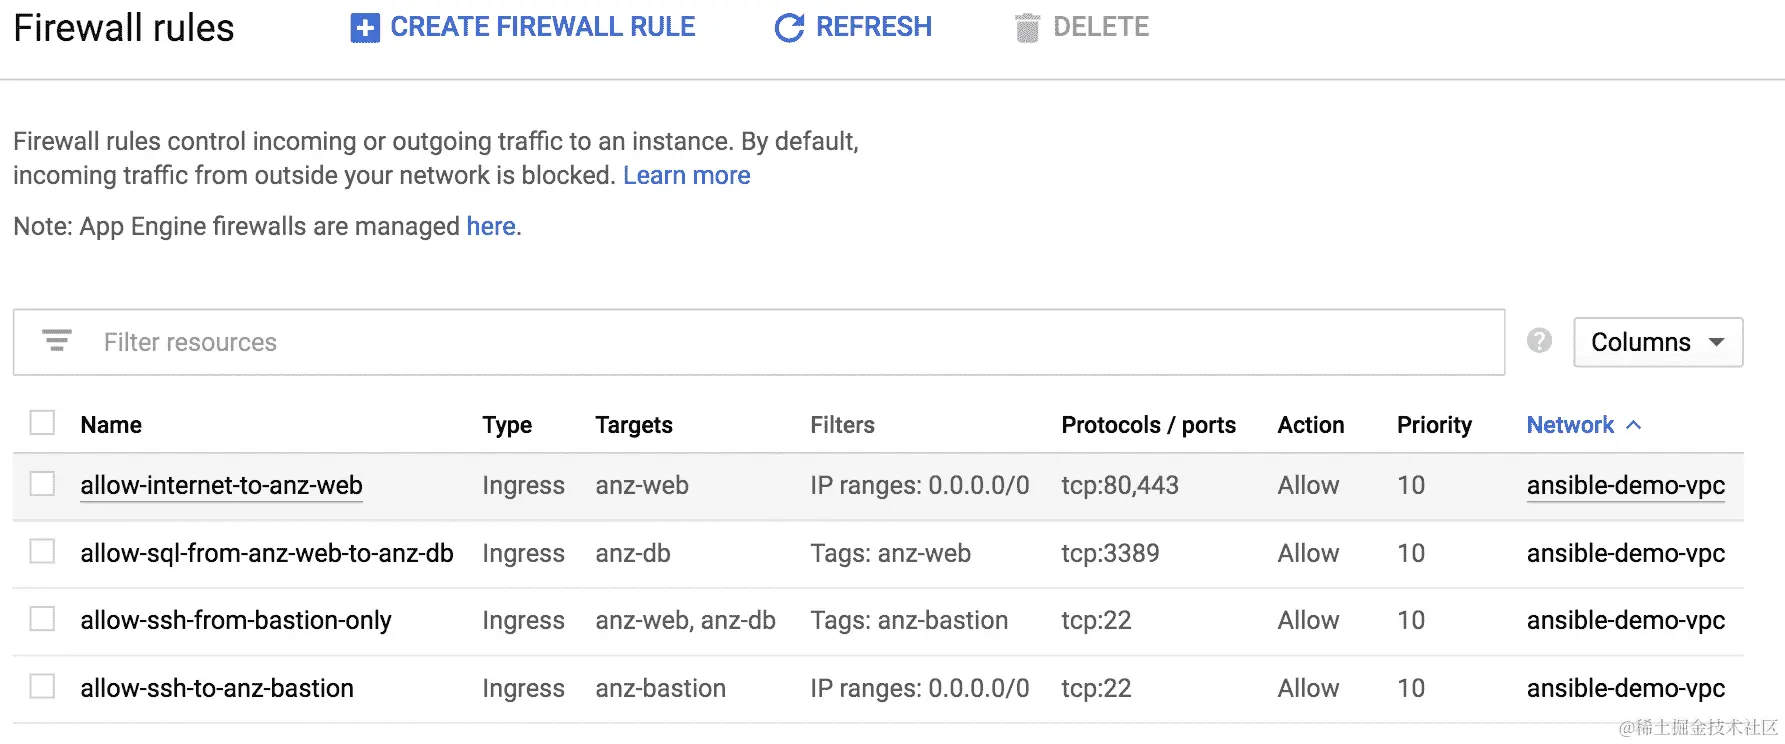
Task: Sort by the Name column header
Action: (111, 425)
